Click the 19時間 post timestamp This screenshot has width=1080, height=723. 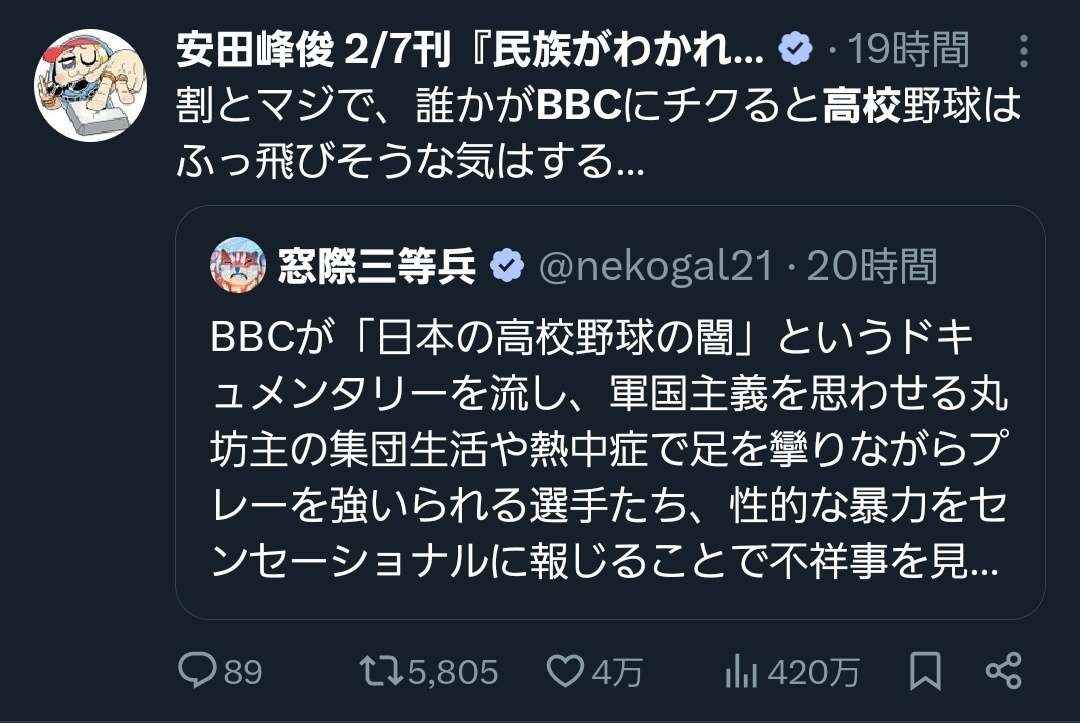[908, 49]
